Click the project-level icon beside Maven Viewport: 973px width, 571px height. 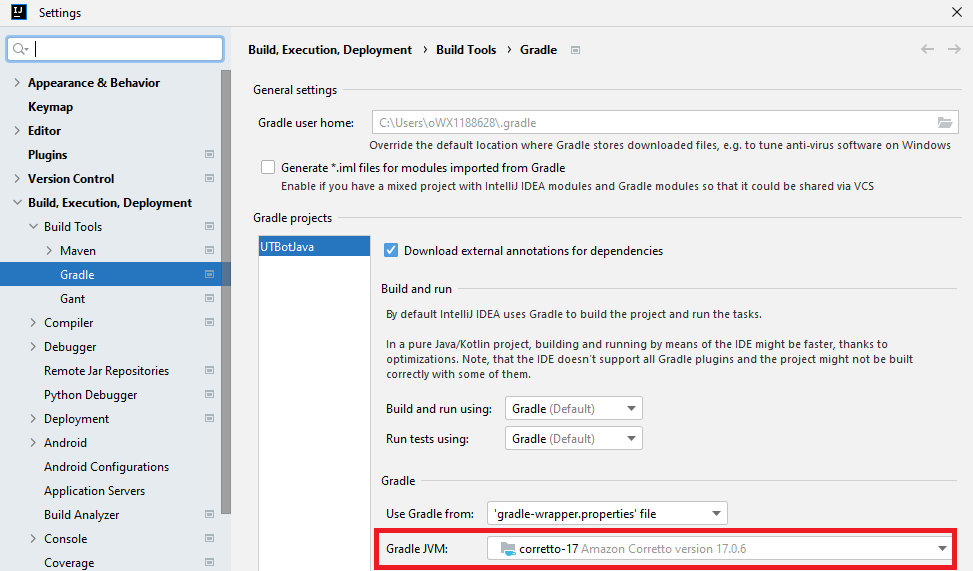point(209,251)
